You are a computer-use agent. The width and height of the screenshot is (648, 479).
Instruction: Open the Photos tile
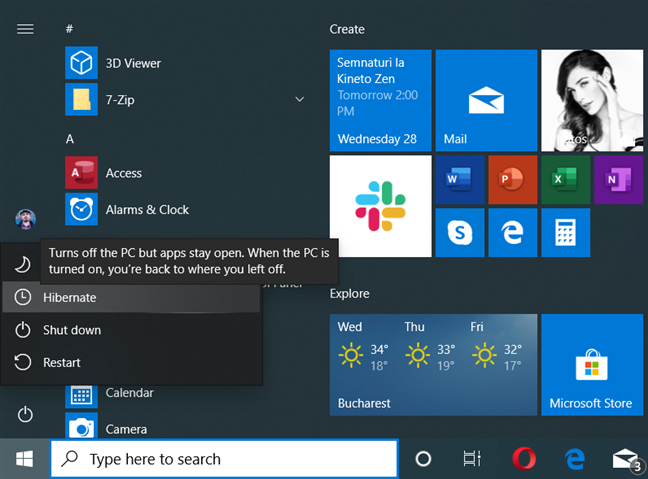coord(592,100)
